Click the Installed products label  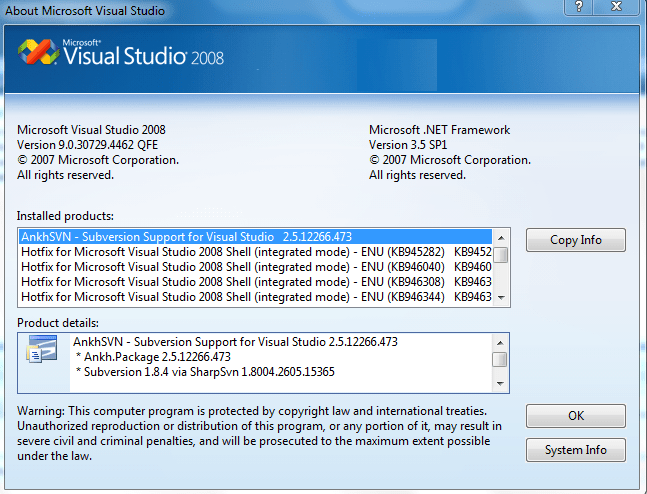(65, 216)
